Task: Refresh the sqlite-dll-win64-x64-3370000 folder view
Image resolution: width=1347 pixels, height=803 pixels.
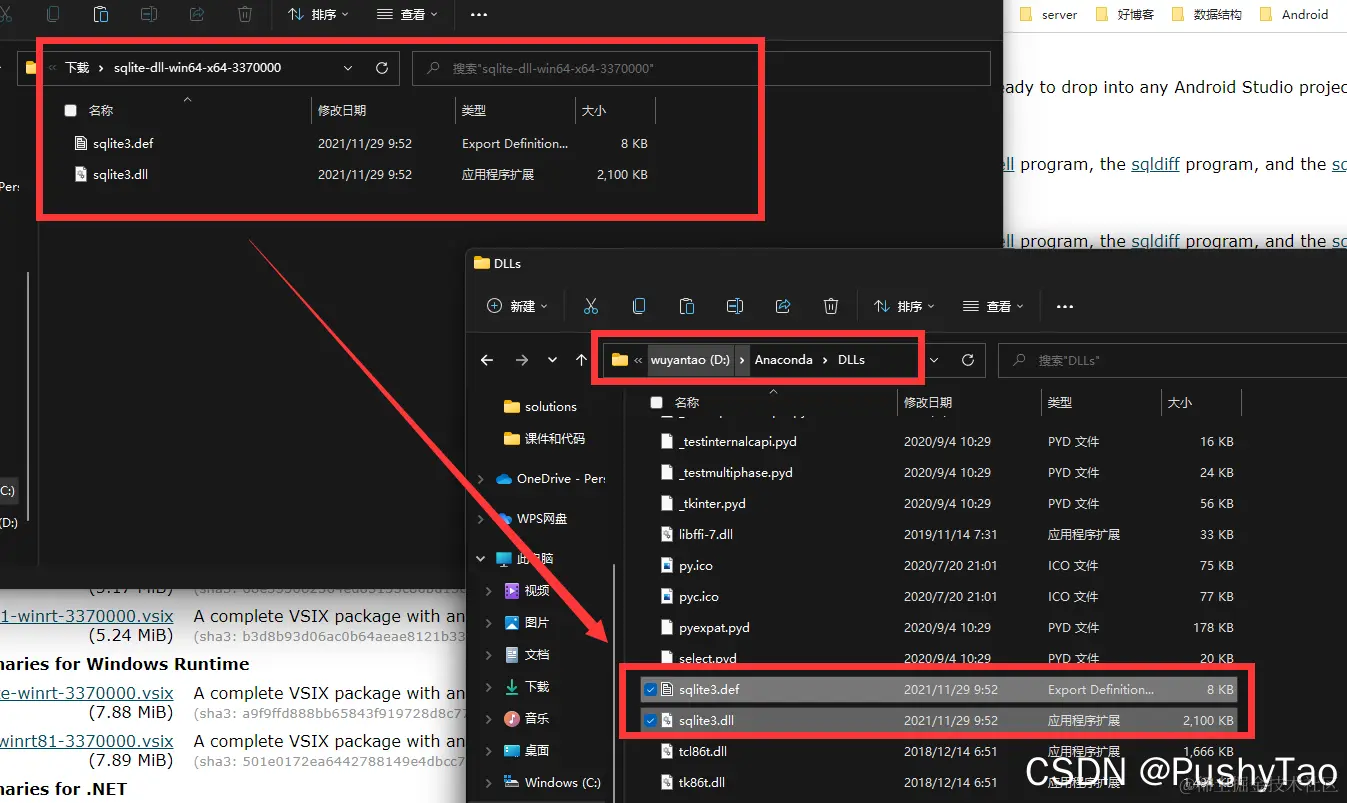Action: click(x=381, y=68)
